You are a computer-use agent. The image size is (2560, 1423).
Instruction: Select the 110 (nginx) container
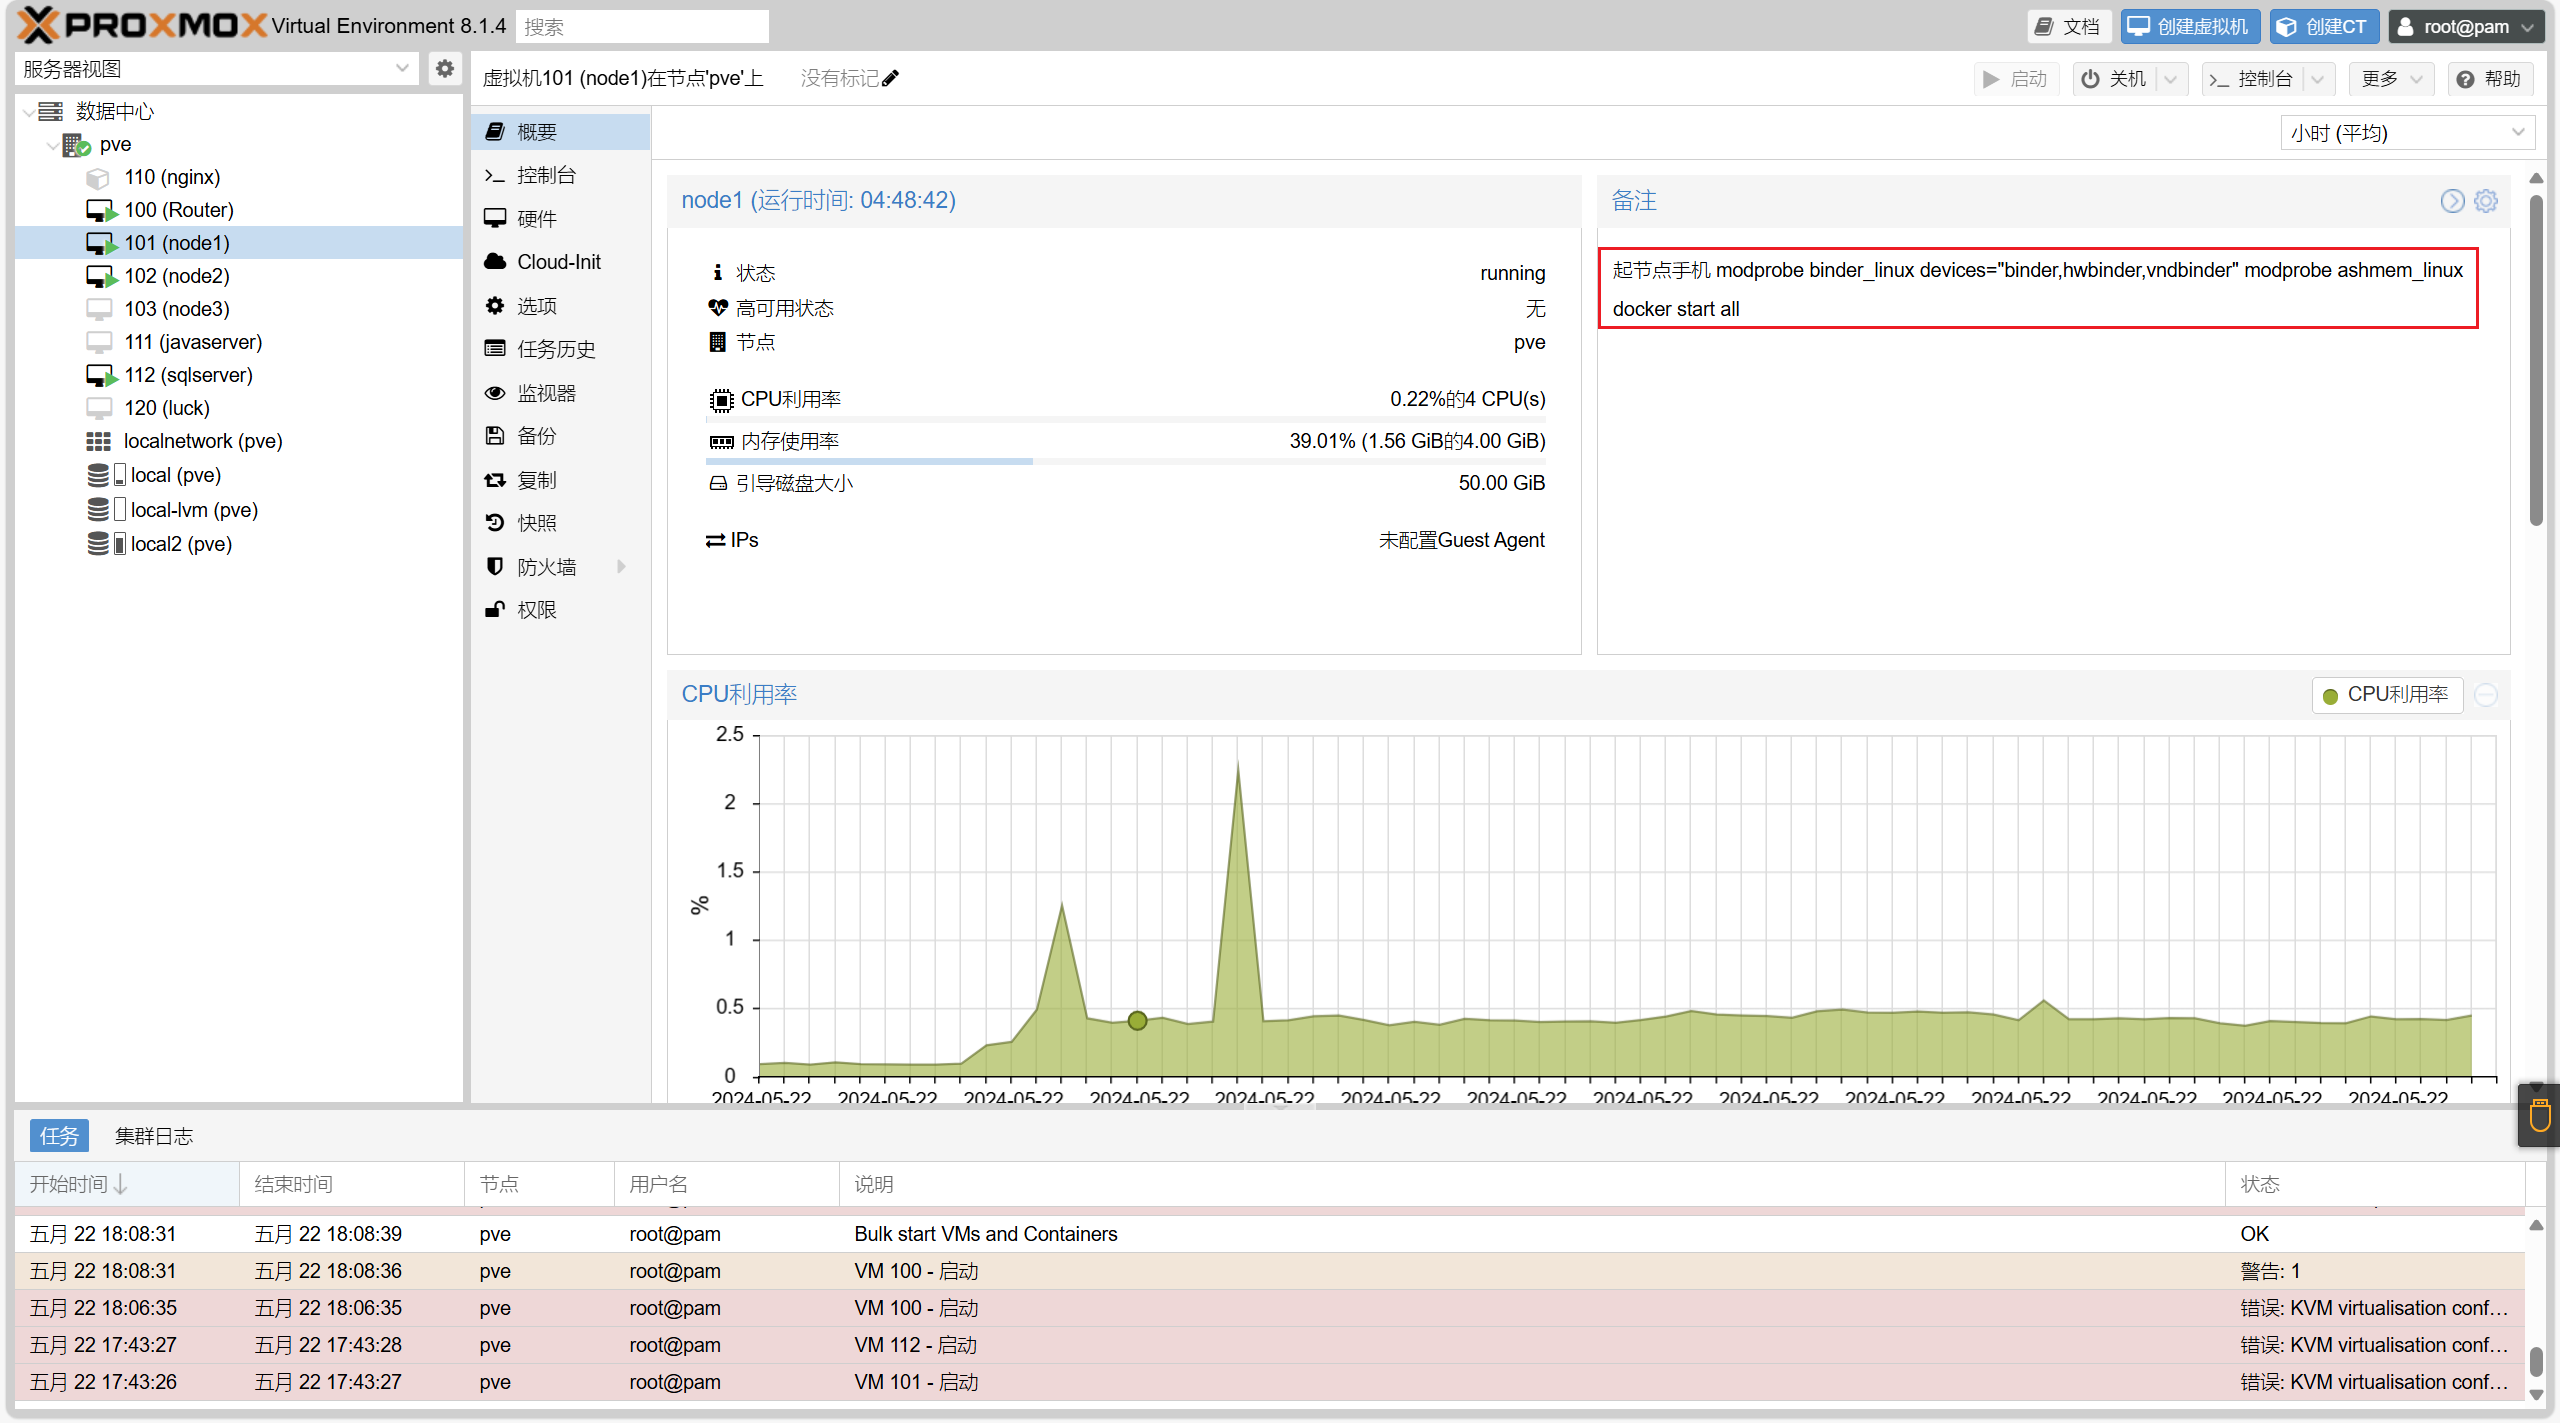(x=171, y=177)
